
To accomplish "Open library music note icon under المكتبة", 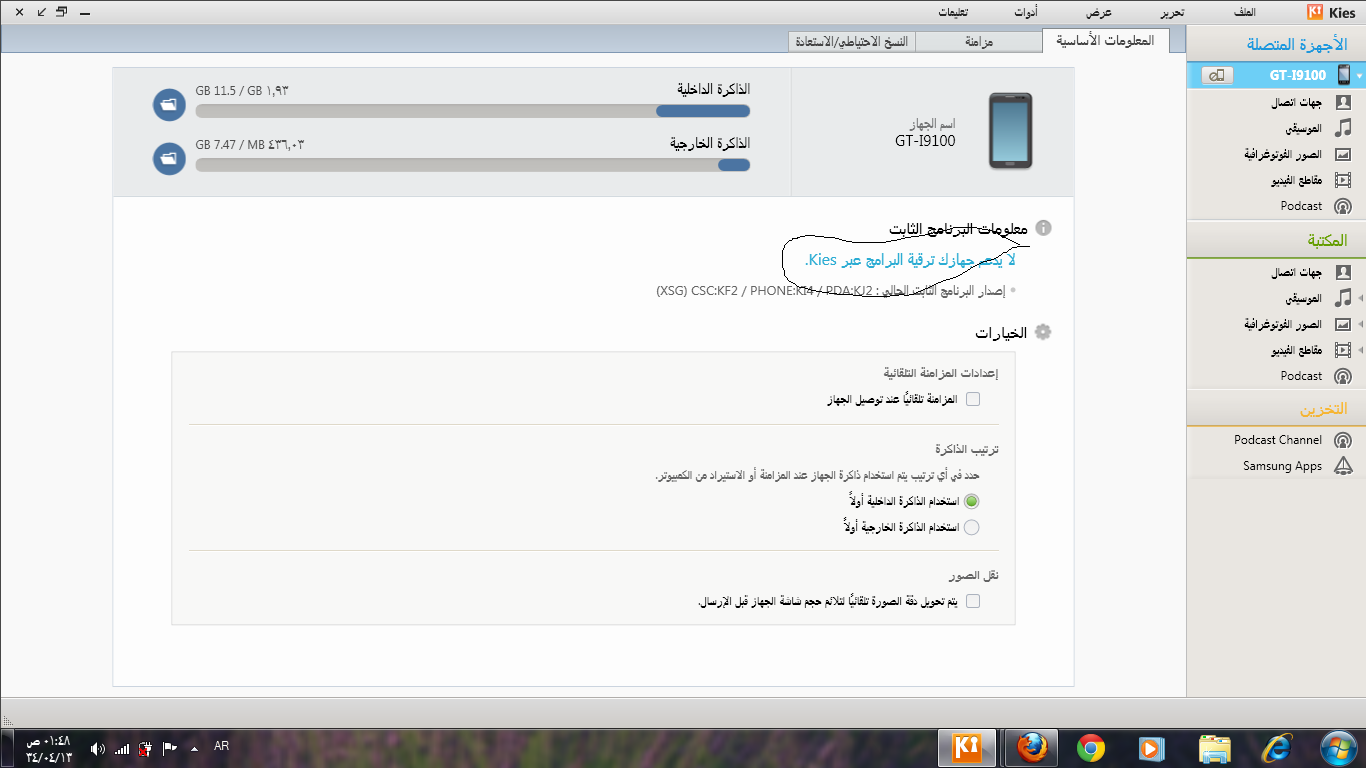I will (x=1343, y=298).
